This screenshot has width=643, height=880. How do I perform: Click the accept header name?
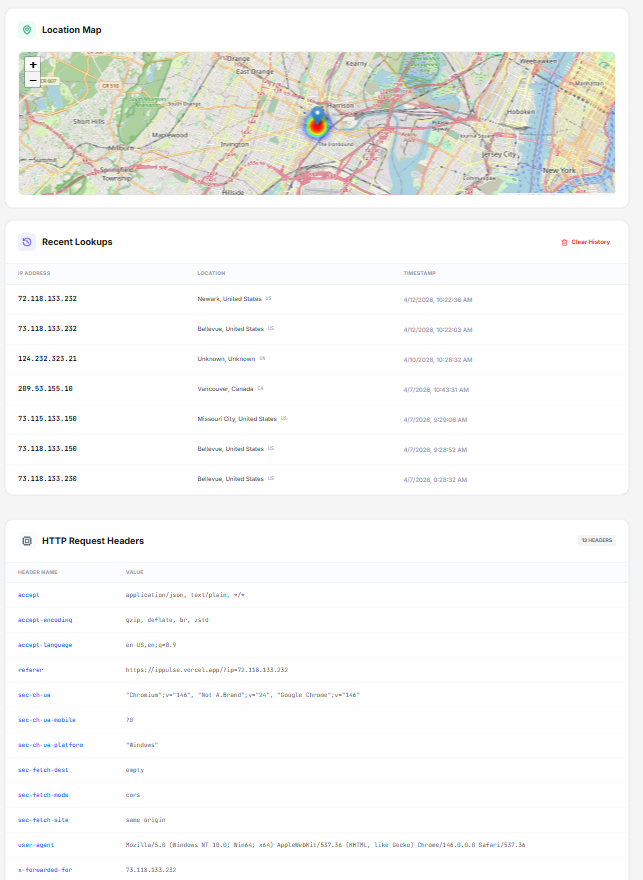(x=29, y=595)
